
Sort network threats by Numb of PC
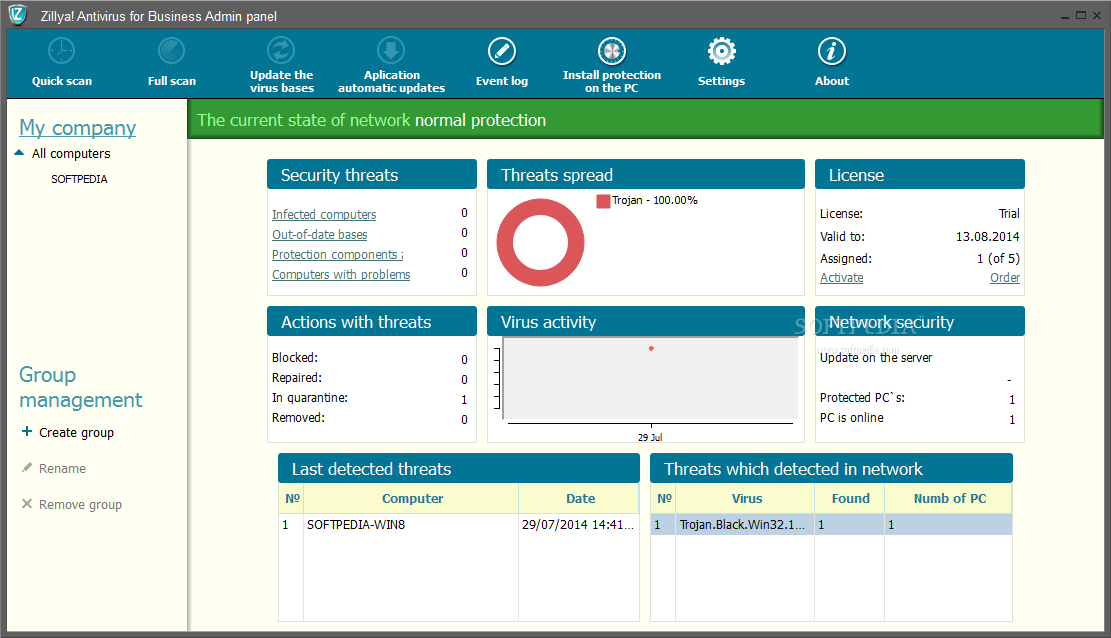(949, 498)
